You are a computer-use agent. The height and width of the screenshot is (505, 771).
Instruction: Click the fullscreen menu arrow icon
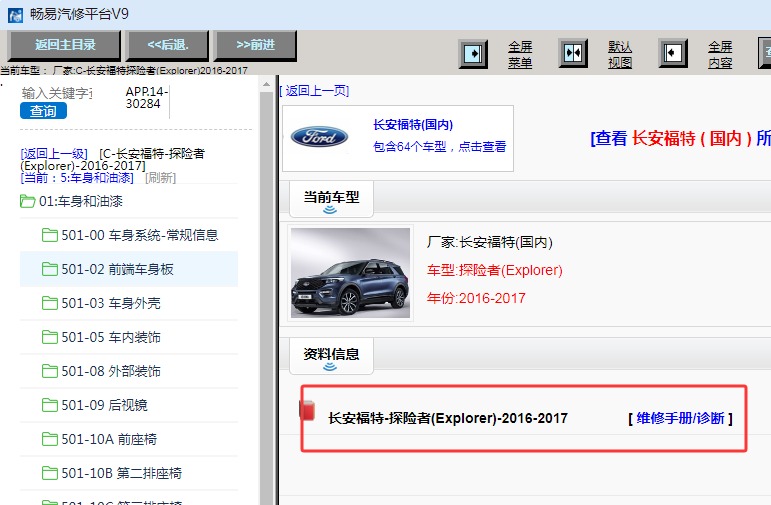473,54
